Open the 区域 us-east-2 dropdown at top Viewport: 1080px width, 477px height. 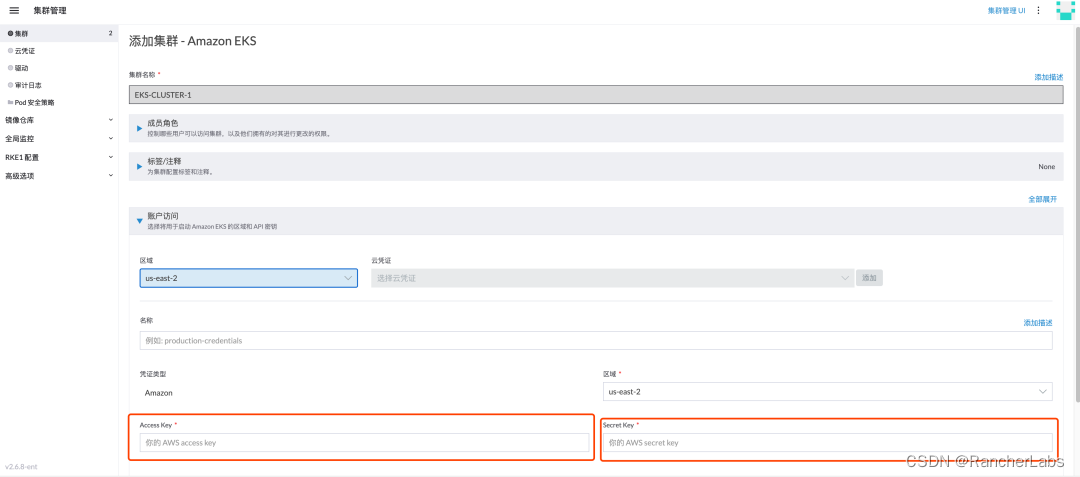tap(248, 278)
